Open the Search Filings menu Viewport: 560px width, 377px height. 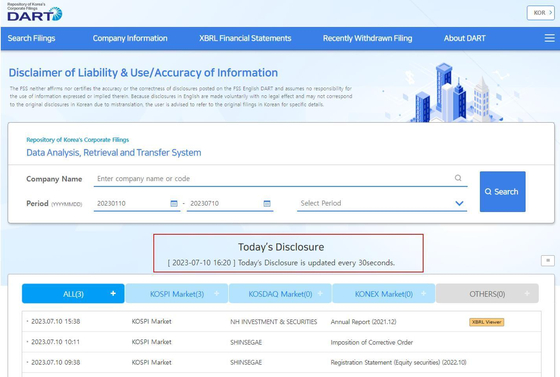click(31, 38)
